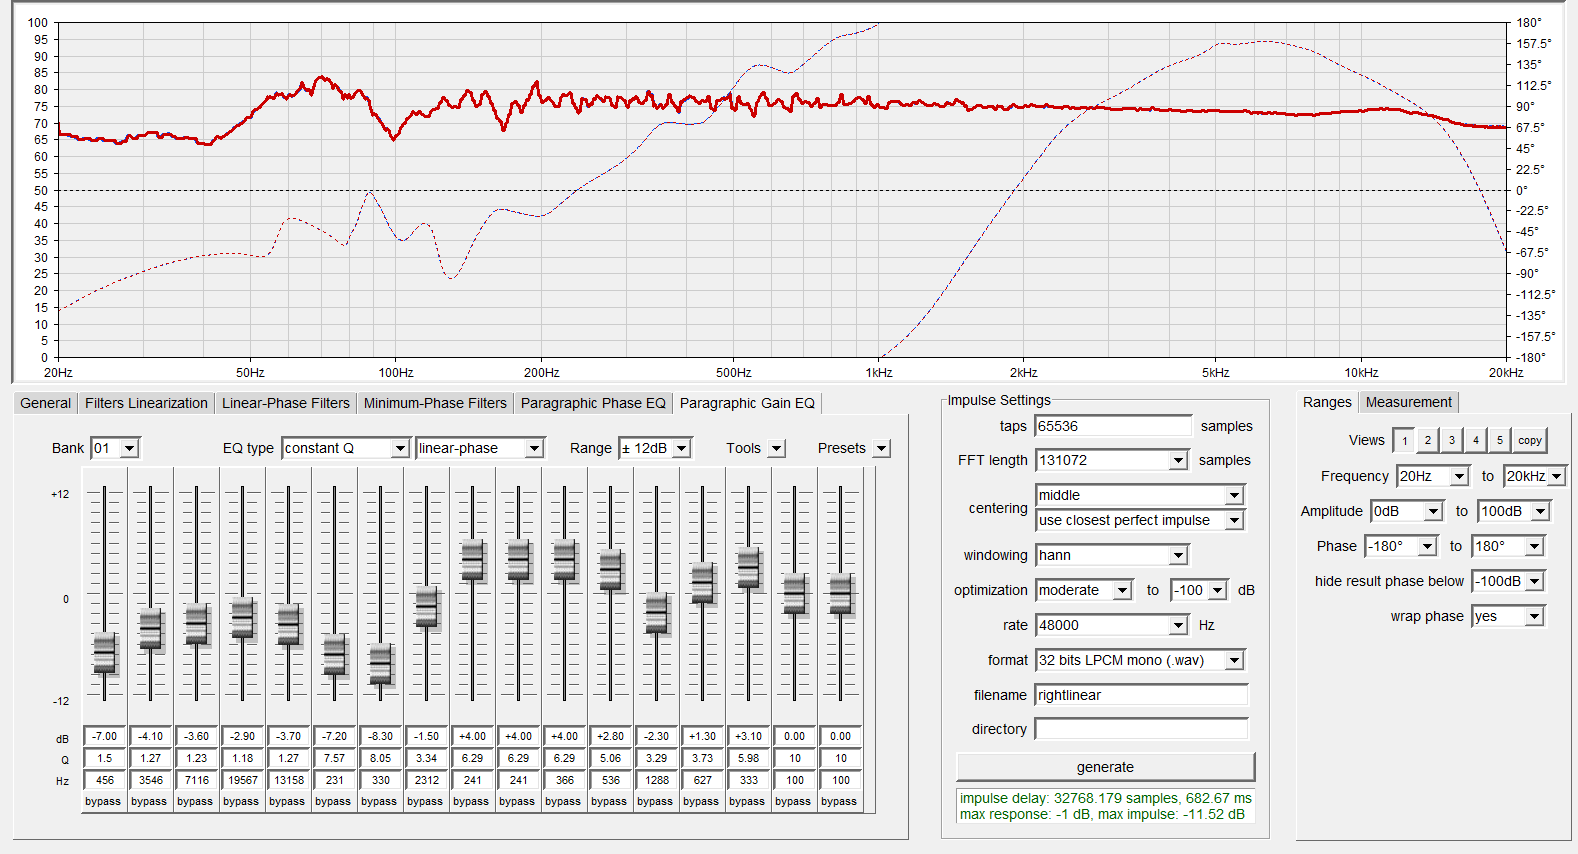Click the views copy button
The image size is (1578, 854).
pyautogui.click(x=1529, y=440)
